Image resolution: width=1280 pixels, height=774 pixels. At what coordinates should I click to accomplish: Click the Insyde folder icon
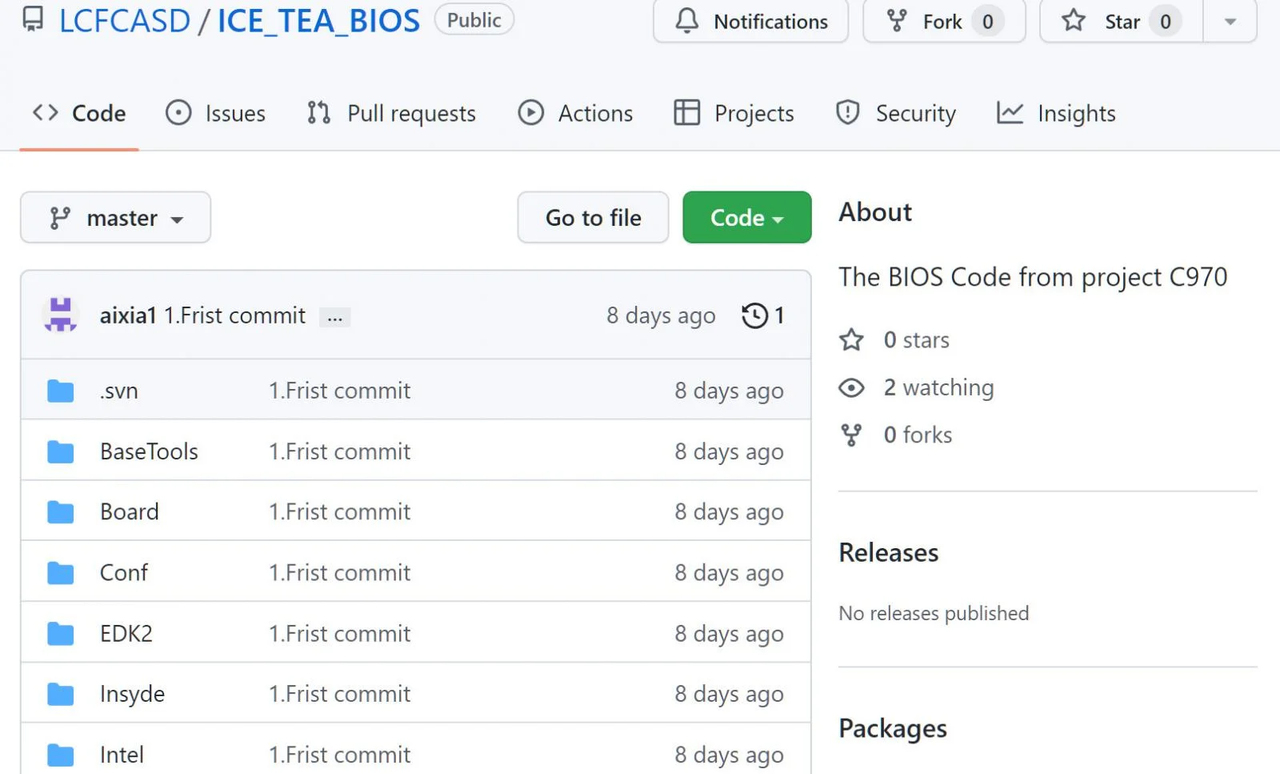pyautogui.click(x=61, y=694)
